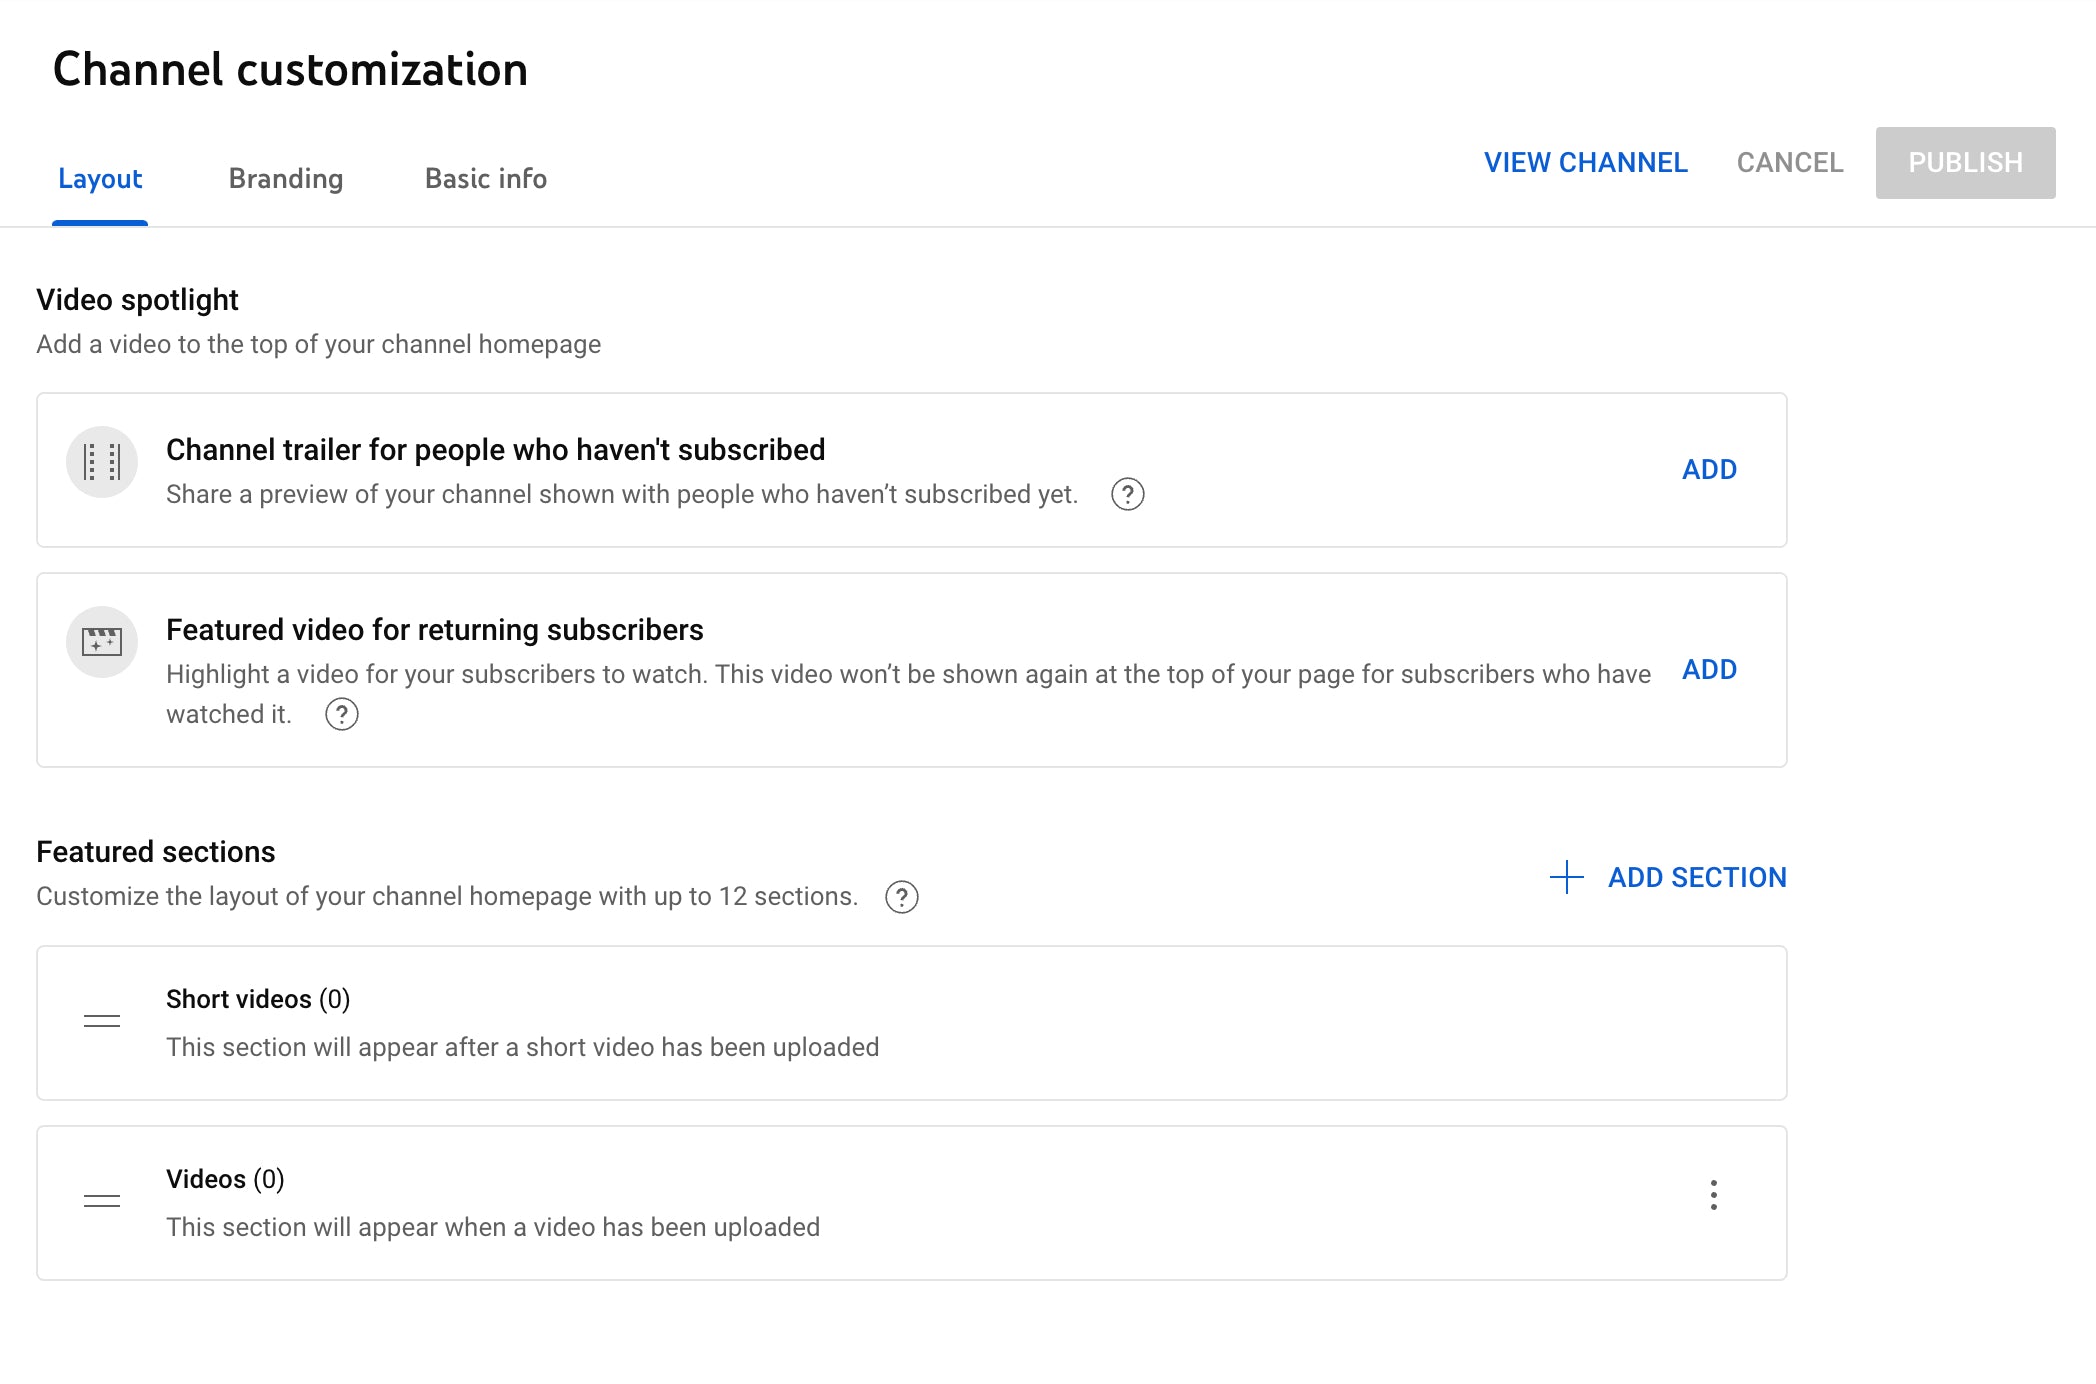Click the Layout tab
The height and width of the screenshot is (1384, 2096).
(x=100, y=178)
